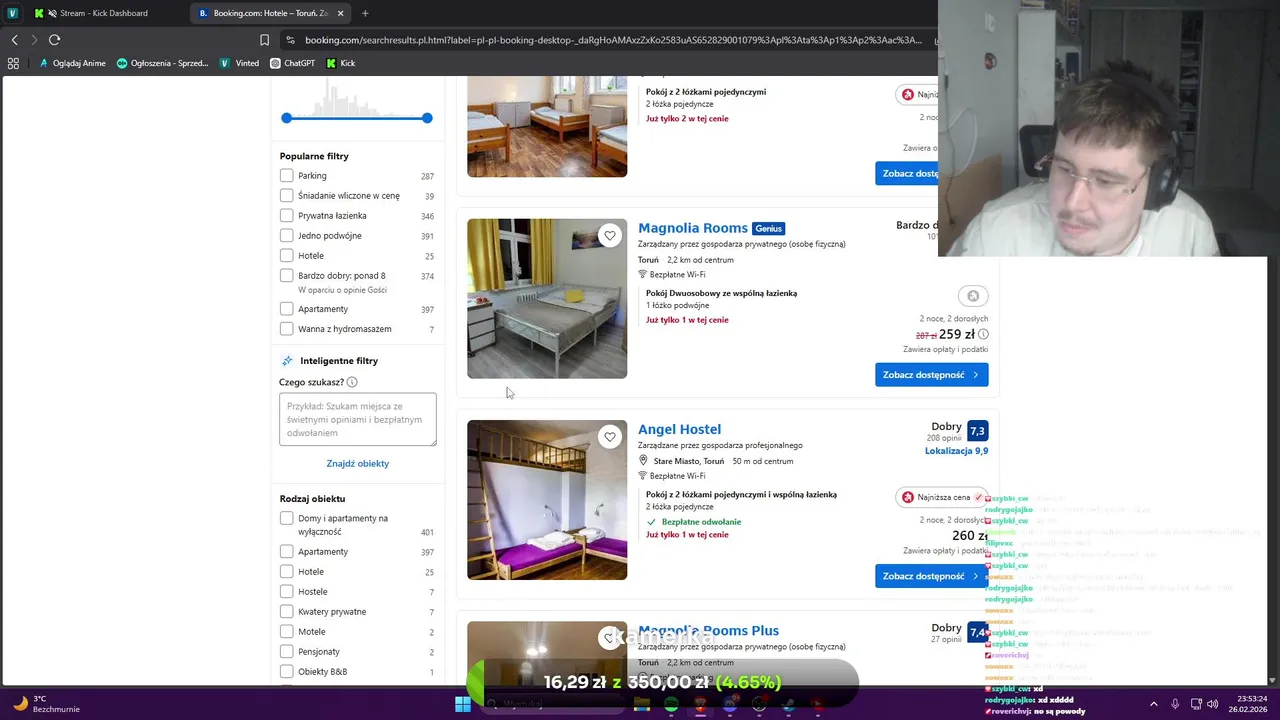This screenshot has width=1280, height=720.
Task: Open Windows Start menu
Action: (x=463, y=704)
